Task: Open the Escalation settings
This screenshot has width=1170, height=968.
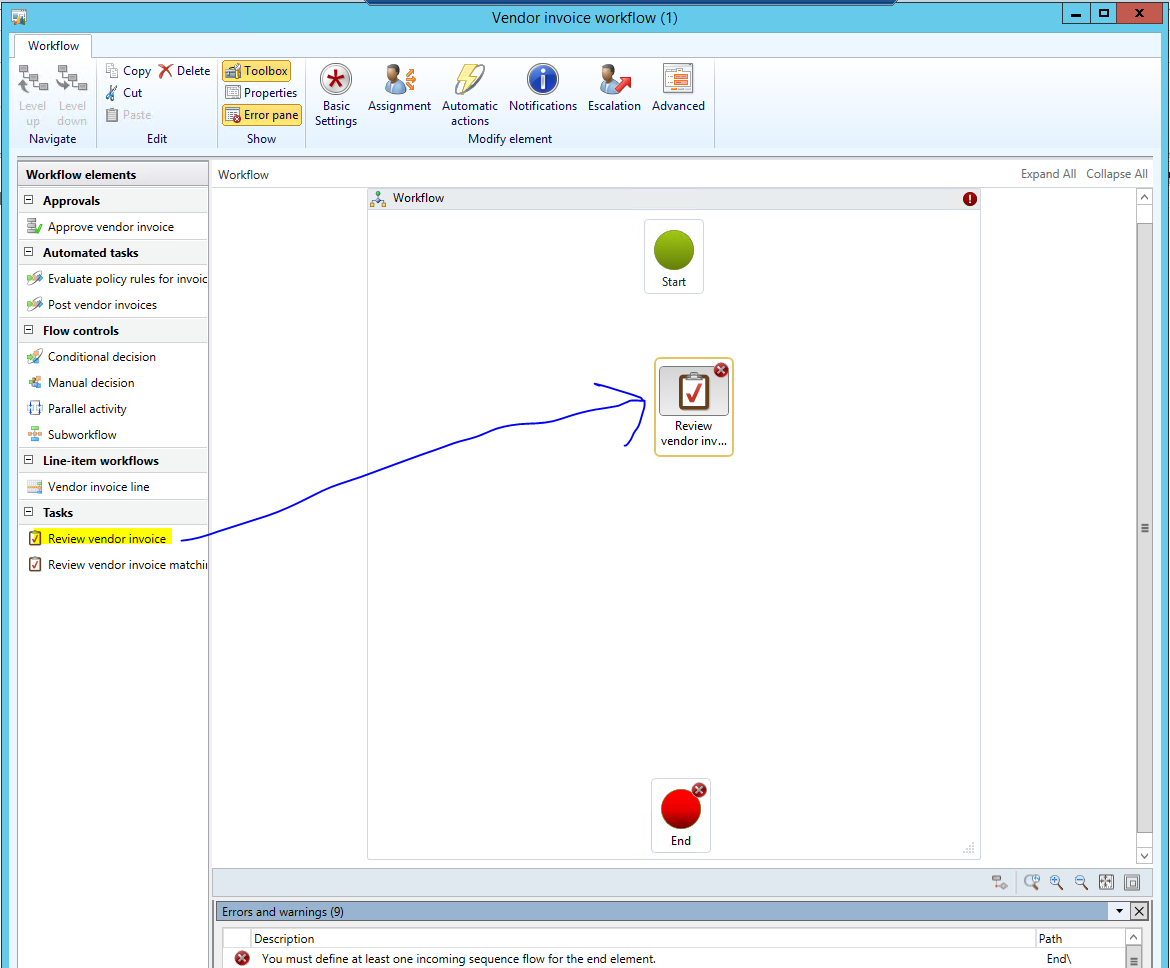Action: click(x=614, y=89)
